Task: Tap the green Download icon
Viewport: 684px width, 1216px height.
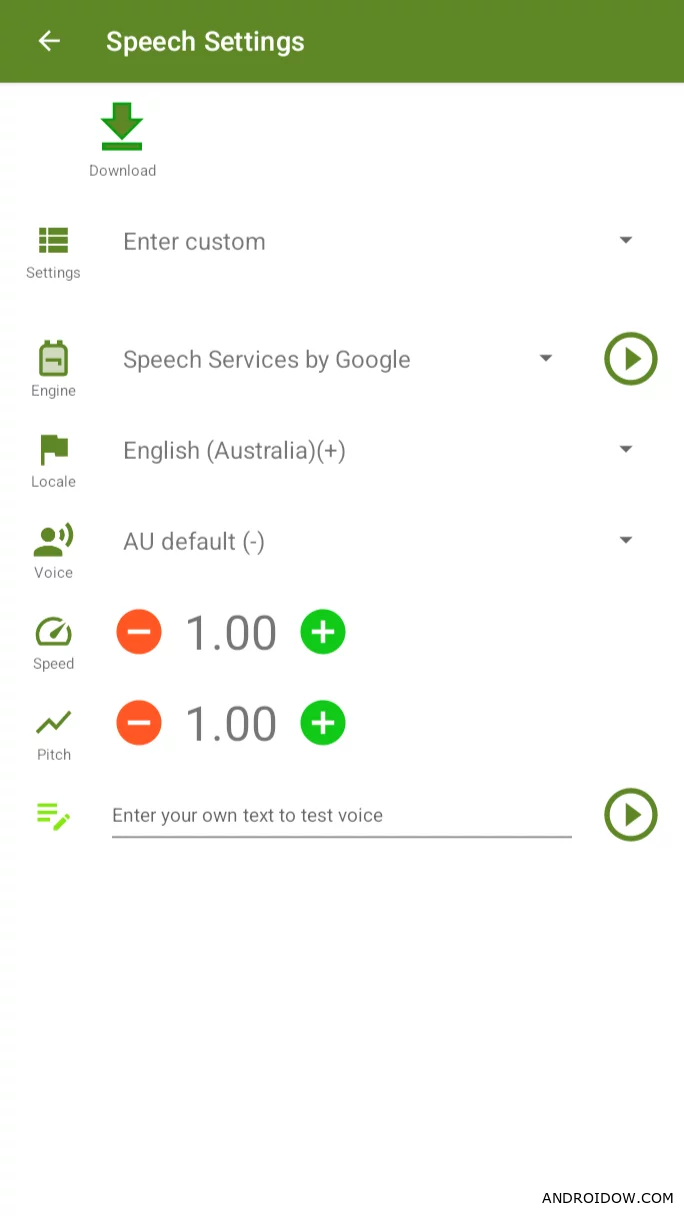Action: click(122, 127)
